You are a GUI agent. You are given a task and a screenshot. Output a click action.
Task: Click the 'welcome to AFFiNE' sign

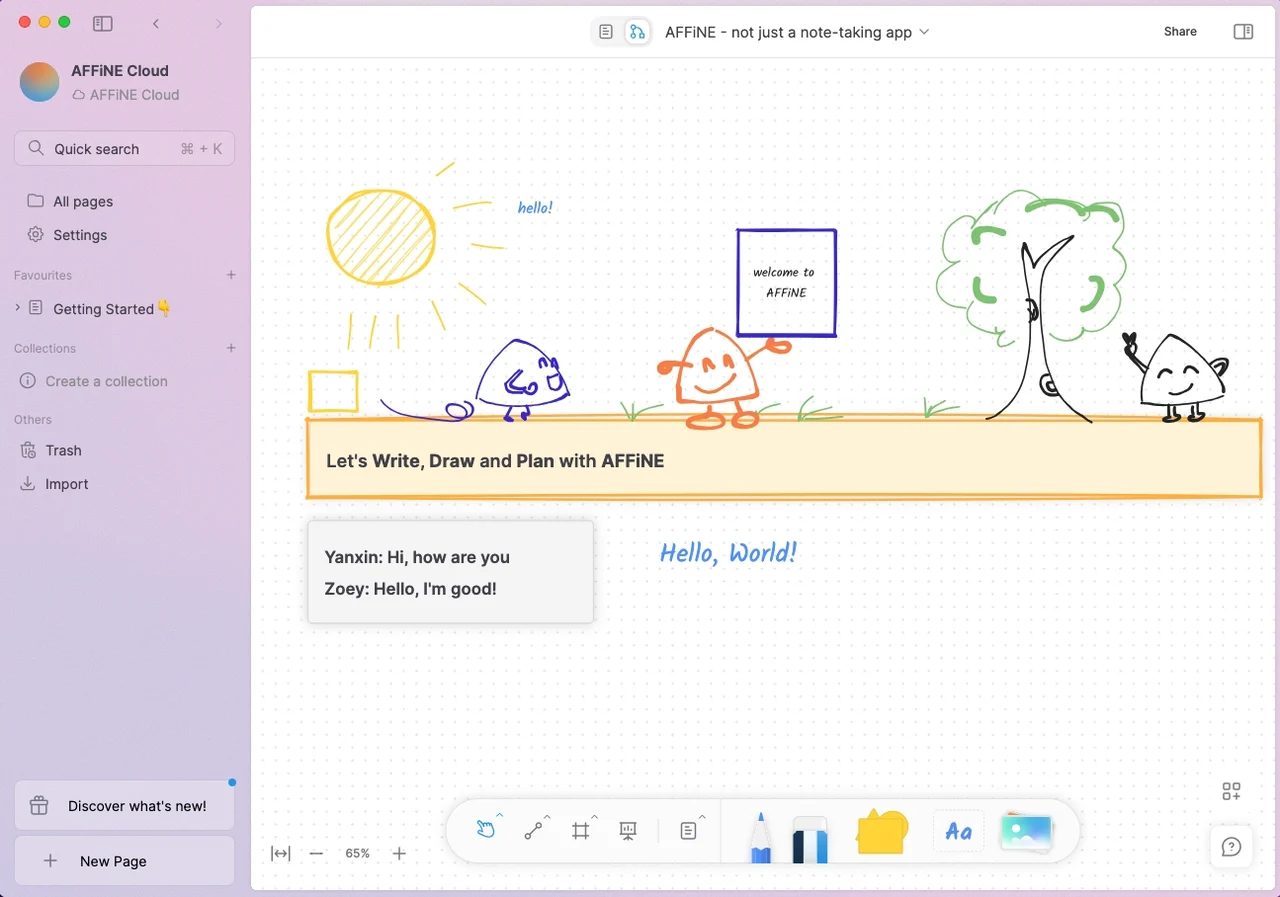click(x=786, y=283)
